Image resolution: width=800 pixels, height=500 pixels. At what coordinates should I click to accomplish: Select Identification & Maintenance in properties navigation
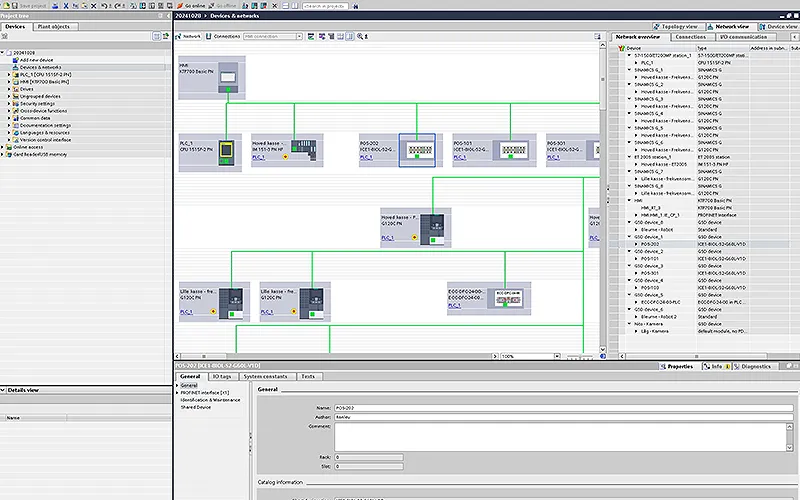(210, 400)
